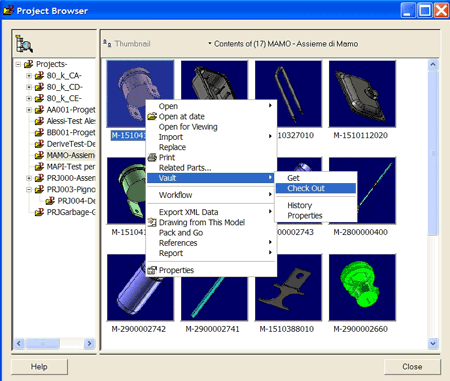Click the M-2900002741 label
Image resolution: width=450 pixels, height=381 pixels.
(x=212, y=329)
